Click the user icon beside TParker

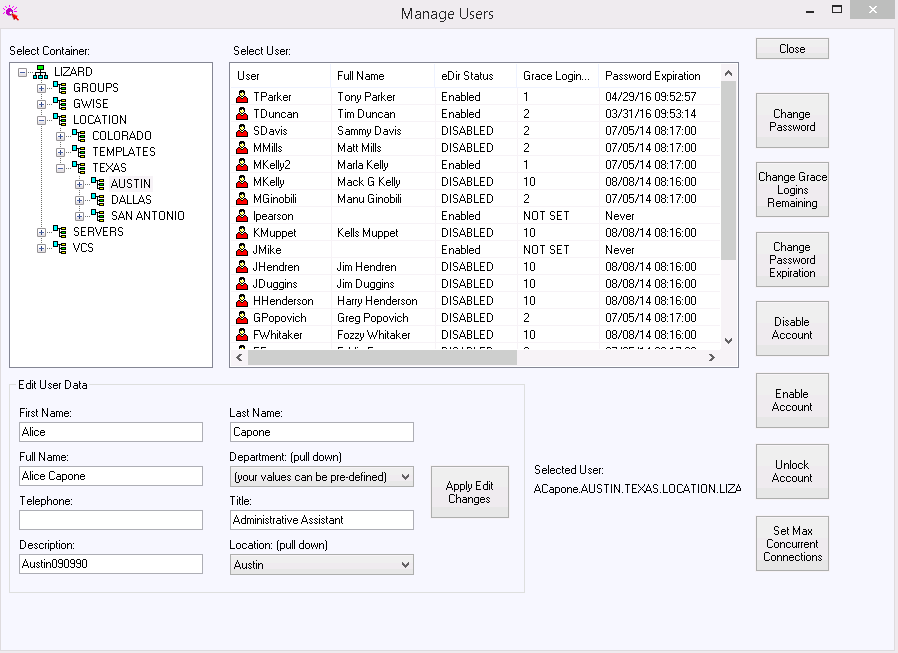(244, 96)
